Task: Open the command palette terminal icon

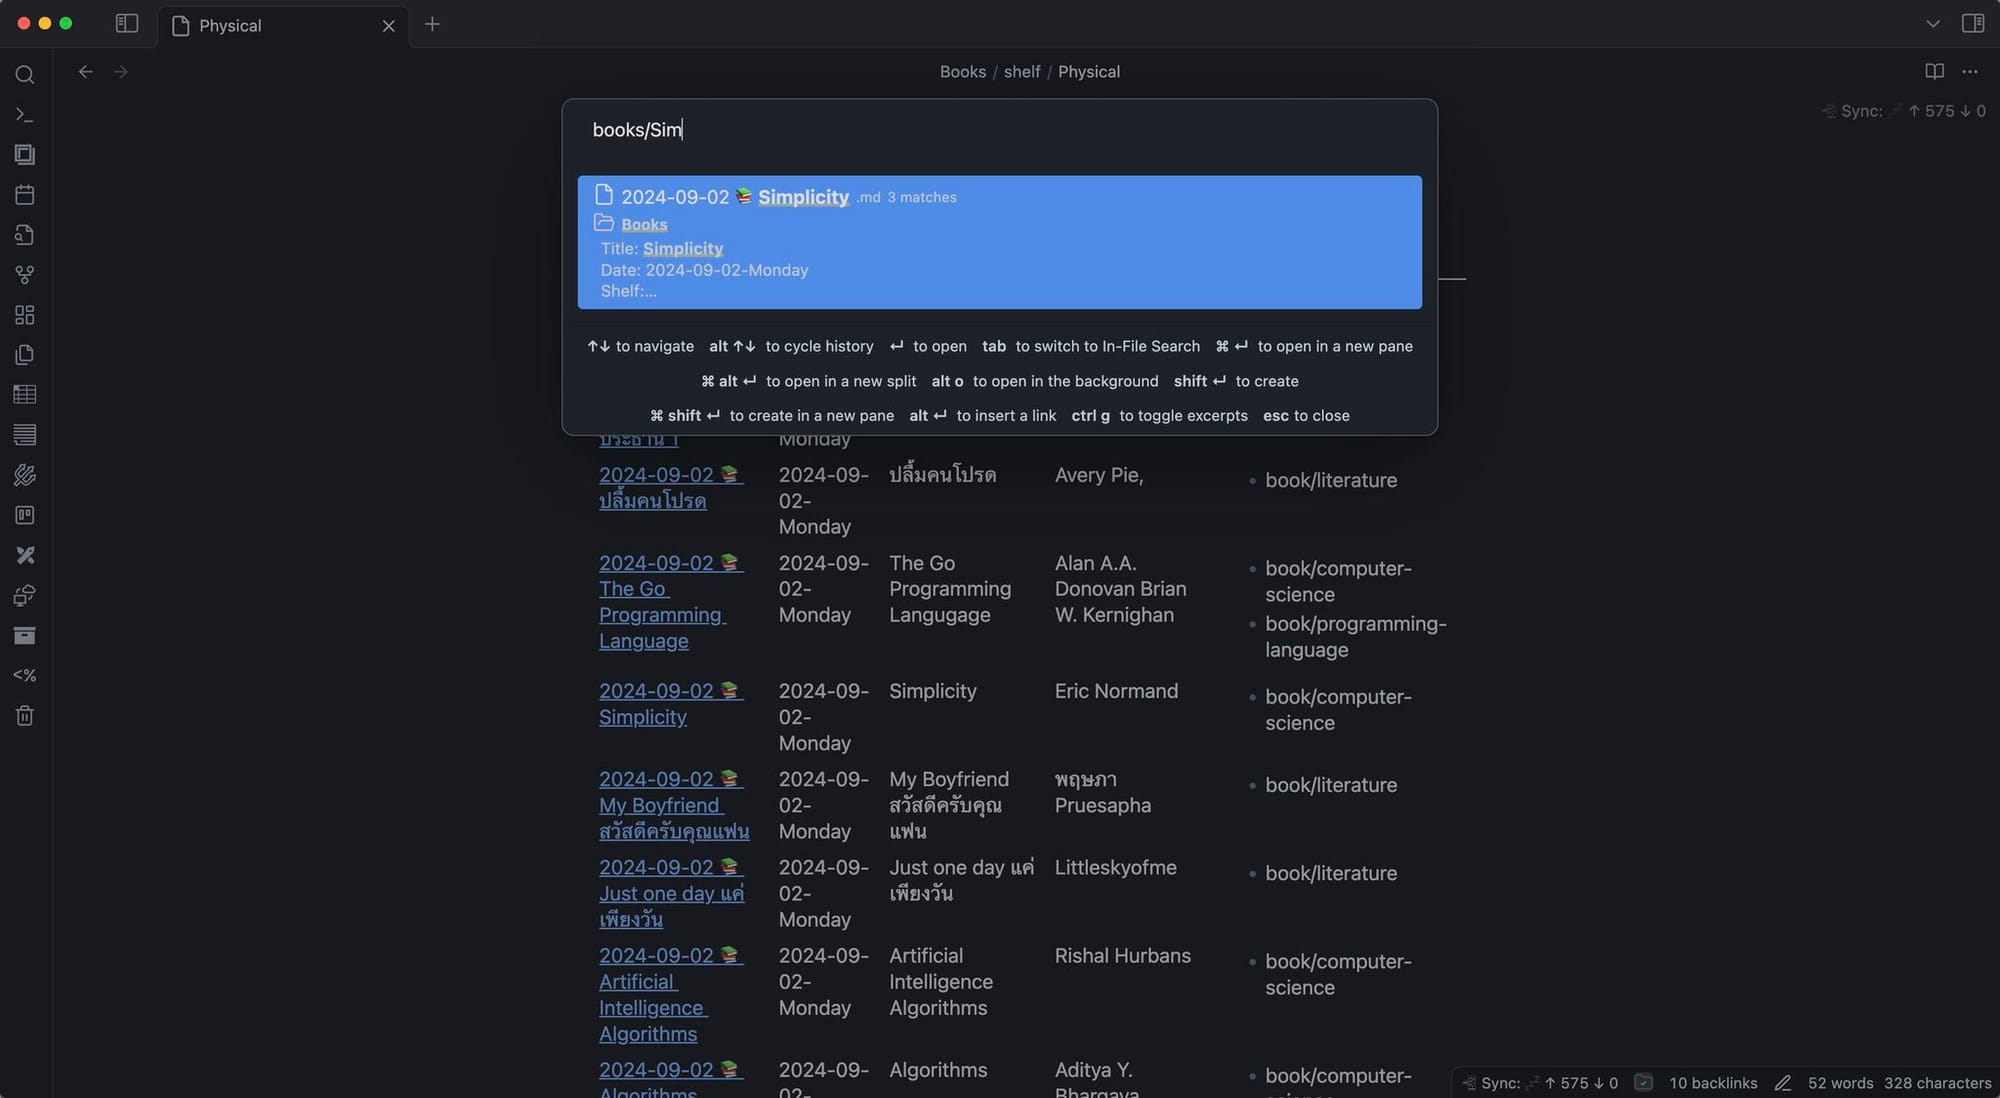Action: tap(25, 115)
